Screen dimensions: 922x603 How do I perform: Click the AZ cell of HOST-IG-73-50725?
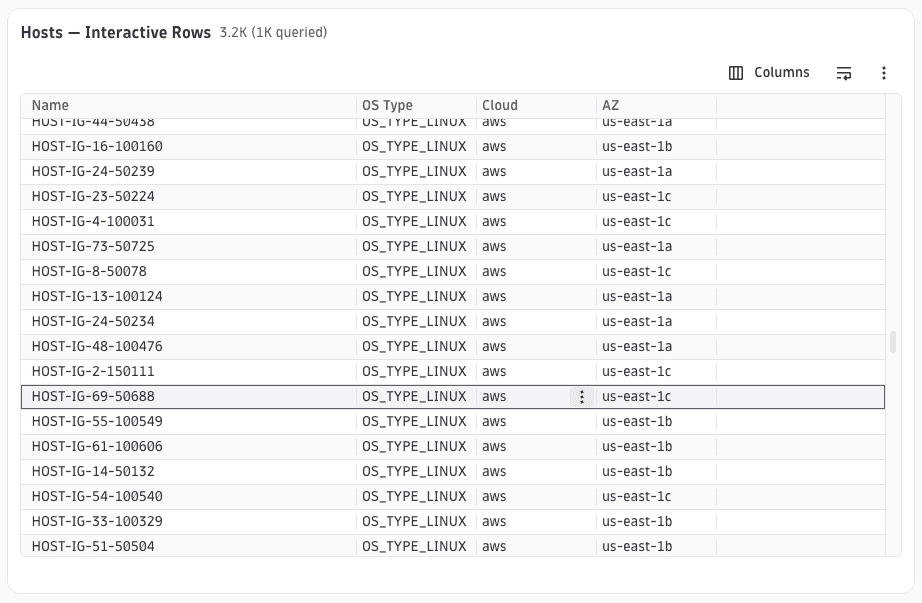[x=656, y=246]
